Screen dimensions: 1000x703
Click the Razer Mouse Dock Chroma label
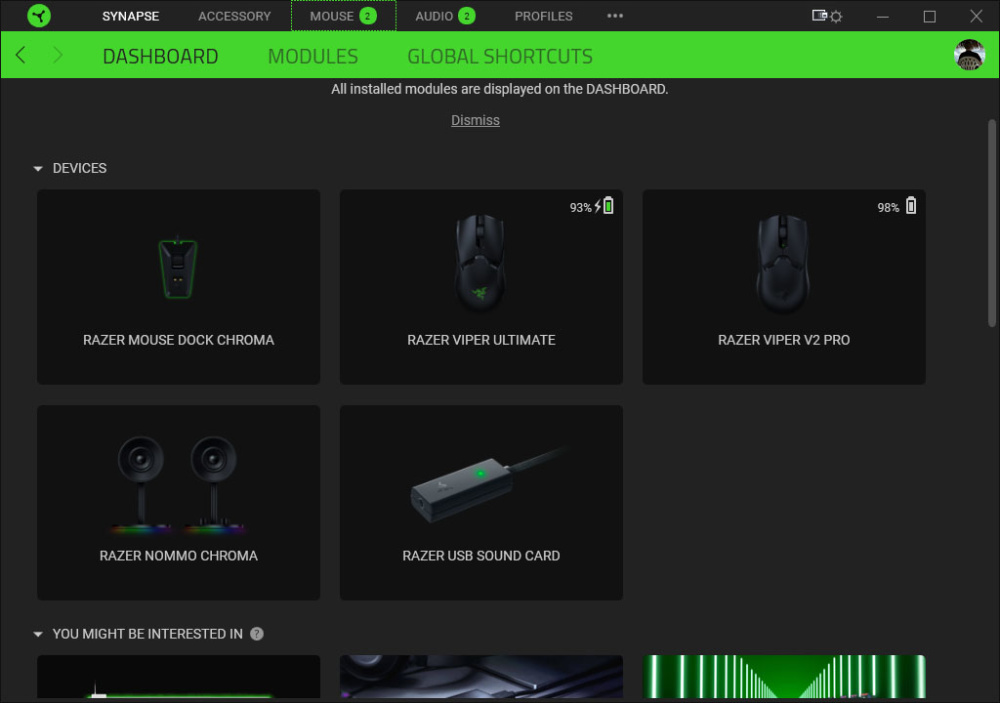179,340
